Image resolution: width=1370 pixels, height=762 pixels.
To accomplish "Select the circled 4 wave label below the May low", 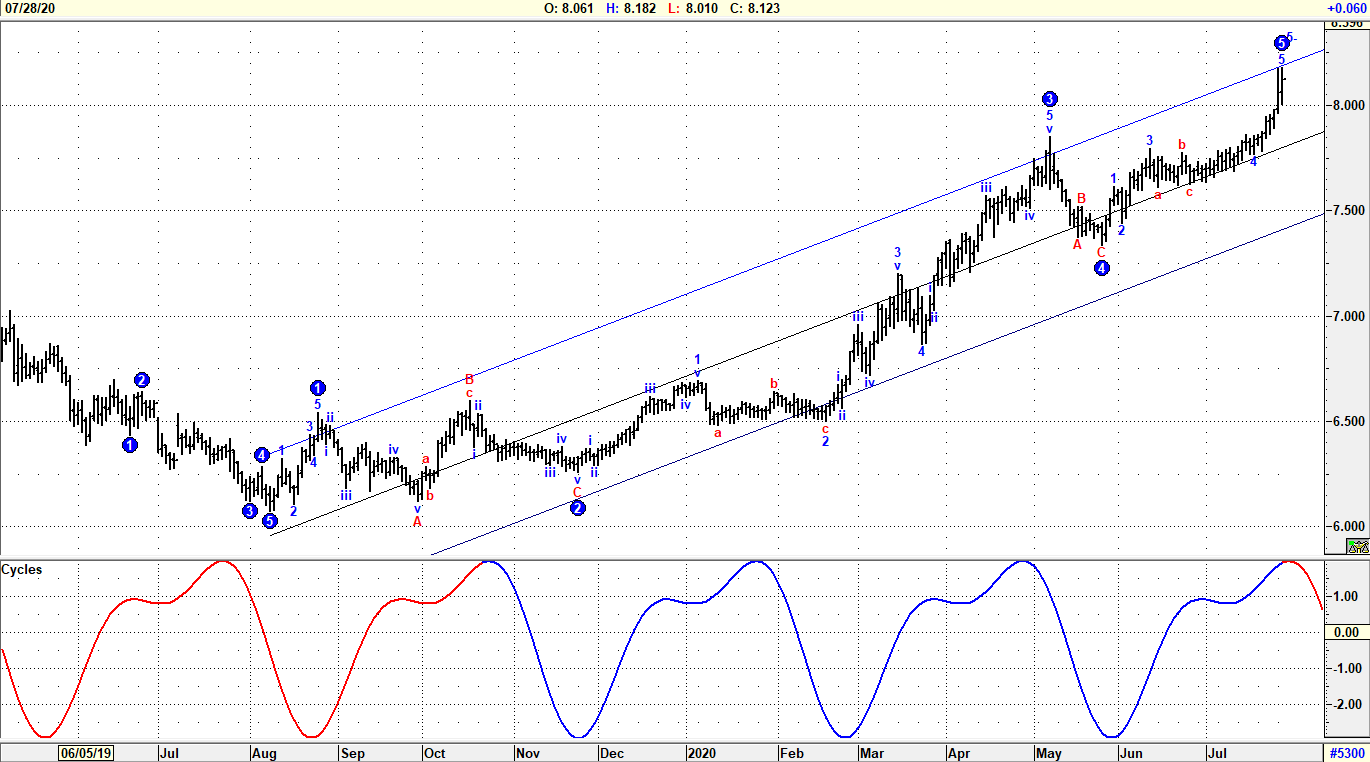I will pos(1101,268).
